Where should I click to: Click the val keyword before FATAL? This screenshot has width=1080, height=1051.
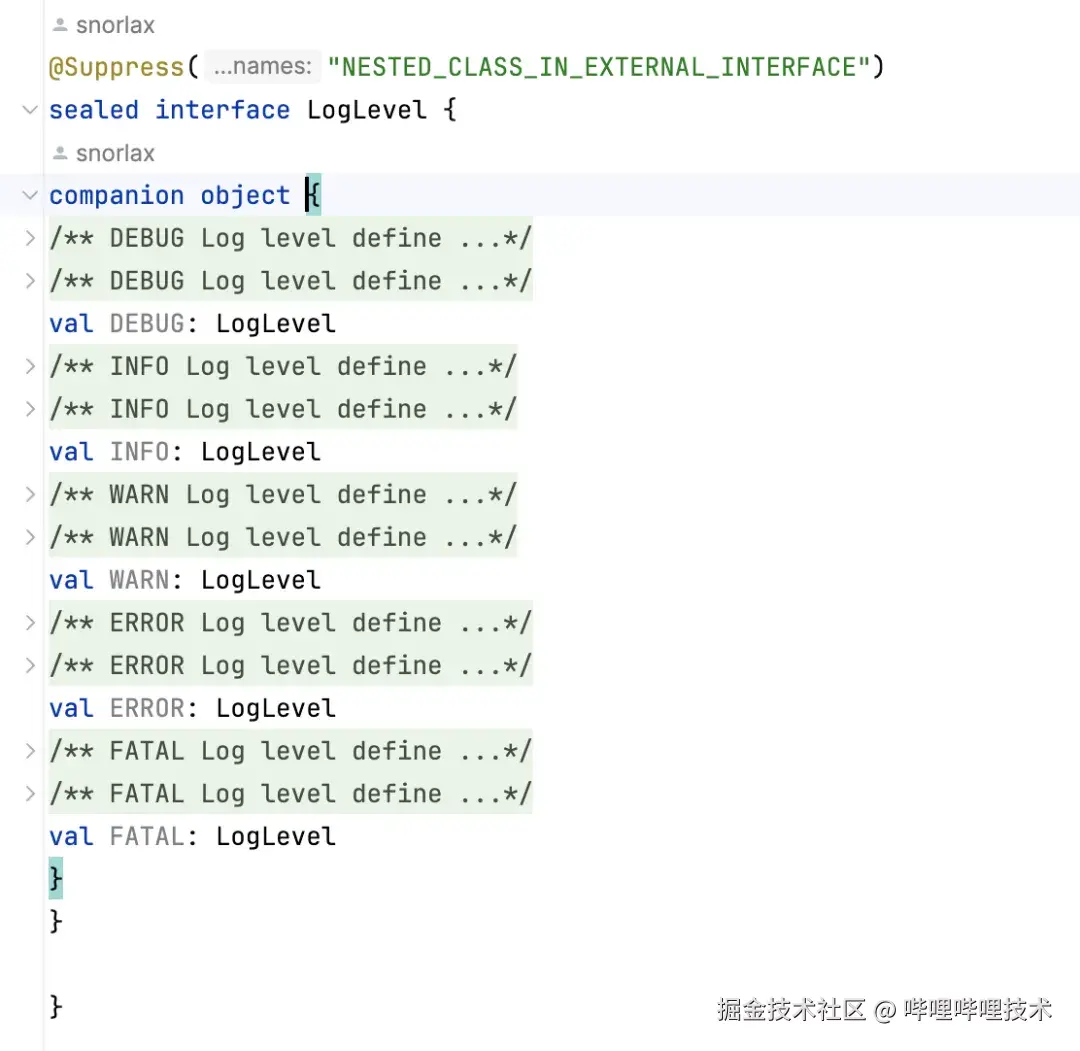pos(71,836)
